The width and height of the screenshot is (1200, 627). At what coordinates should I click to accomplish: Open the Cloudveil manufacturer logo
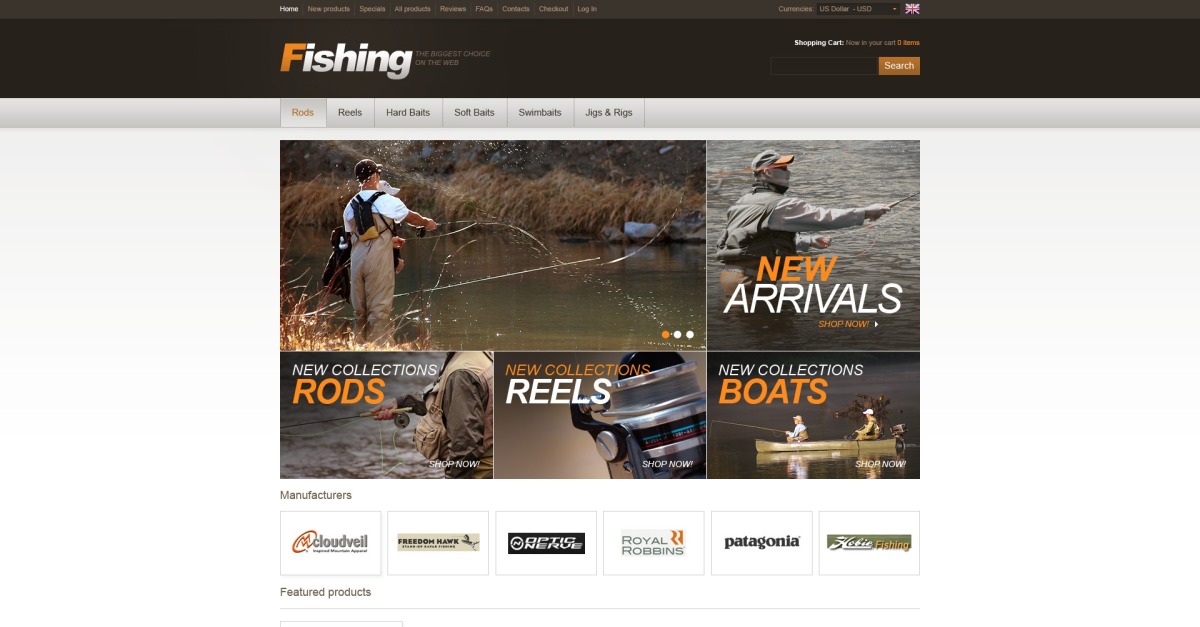[x=330, y=543]
